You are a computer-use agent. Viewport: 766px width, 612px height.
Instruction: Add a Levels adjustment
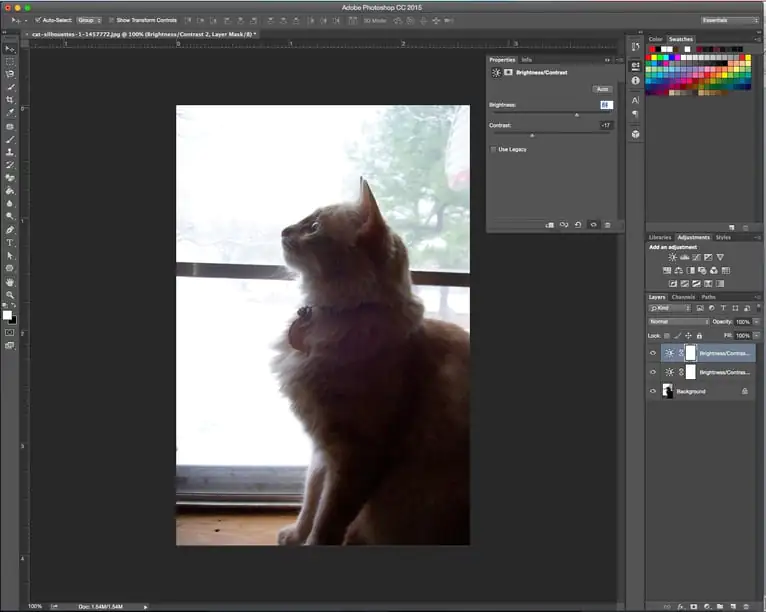click(x=684, y=257)
